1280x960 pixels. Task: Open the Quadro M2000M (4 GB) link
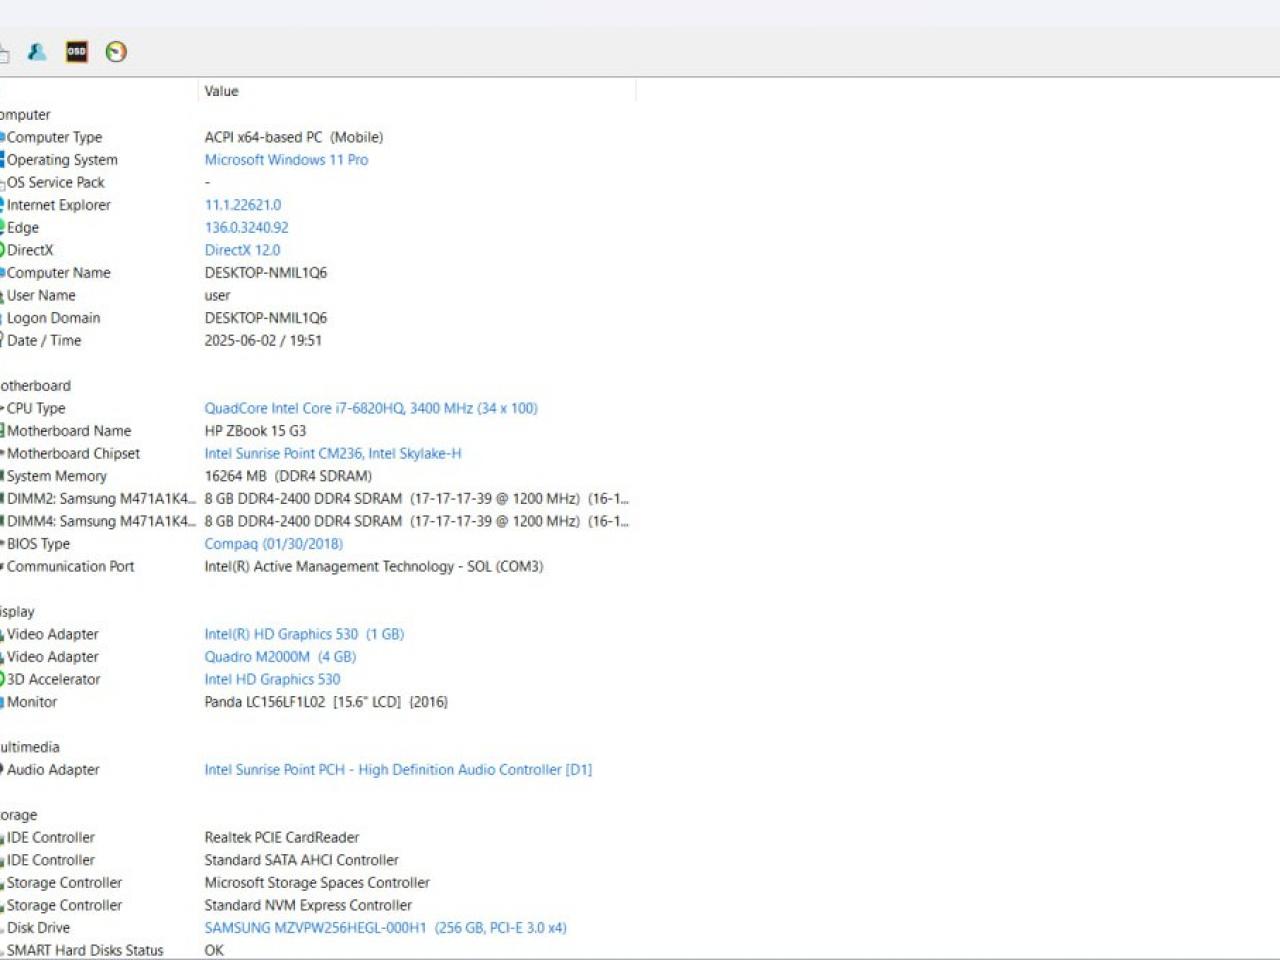(x=280, y=657)
